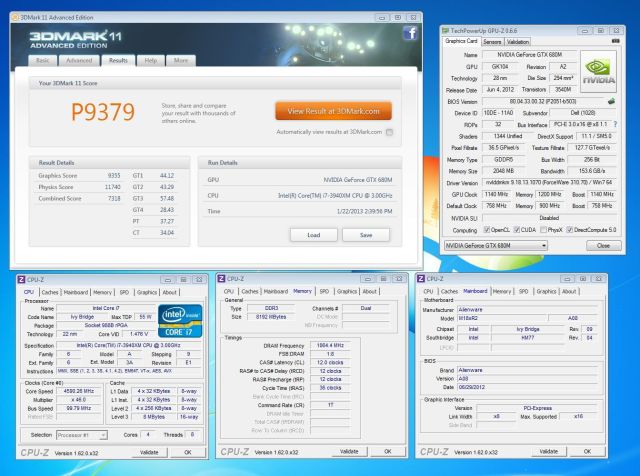Switch to the Advanced tab in 3DMark 11
Screen dimensions: 640x476
(x=79, y=60)
